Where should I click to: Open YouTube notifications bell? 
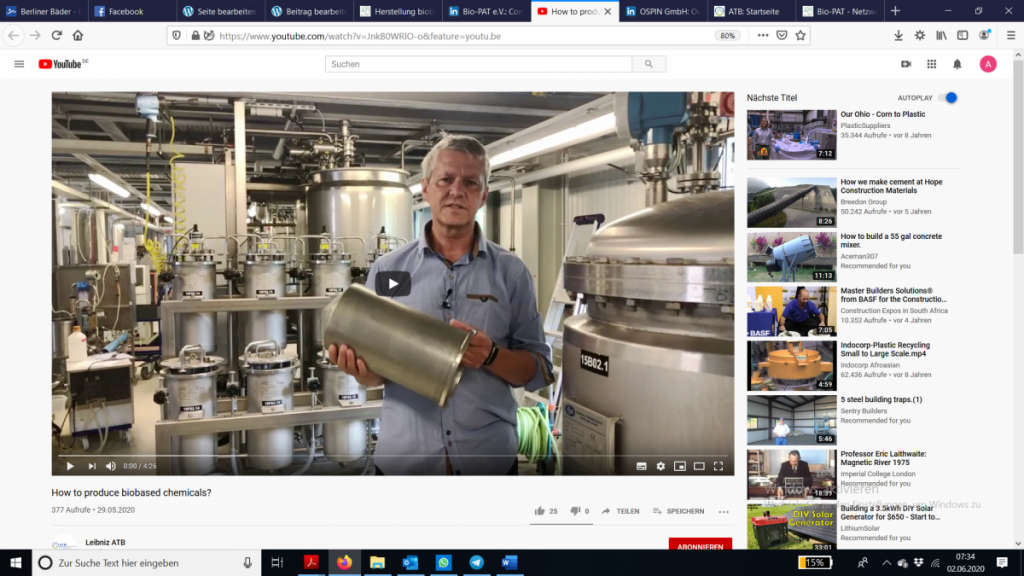(958, 63)
